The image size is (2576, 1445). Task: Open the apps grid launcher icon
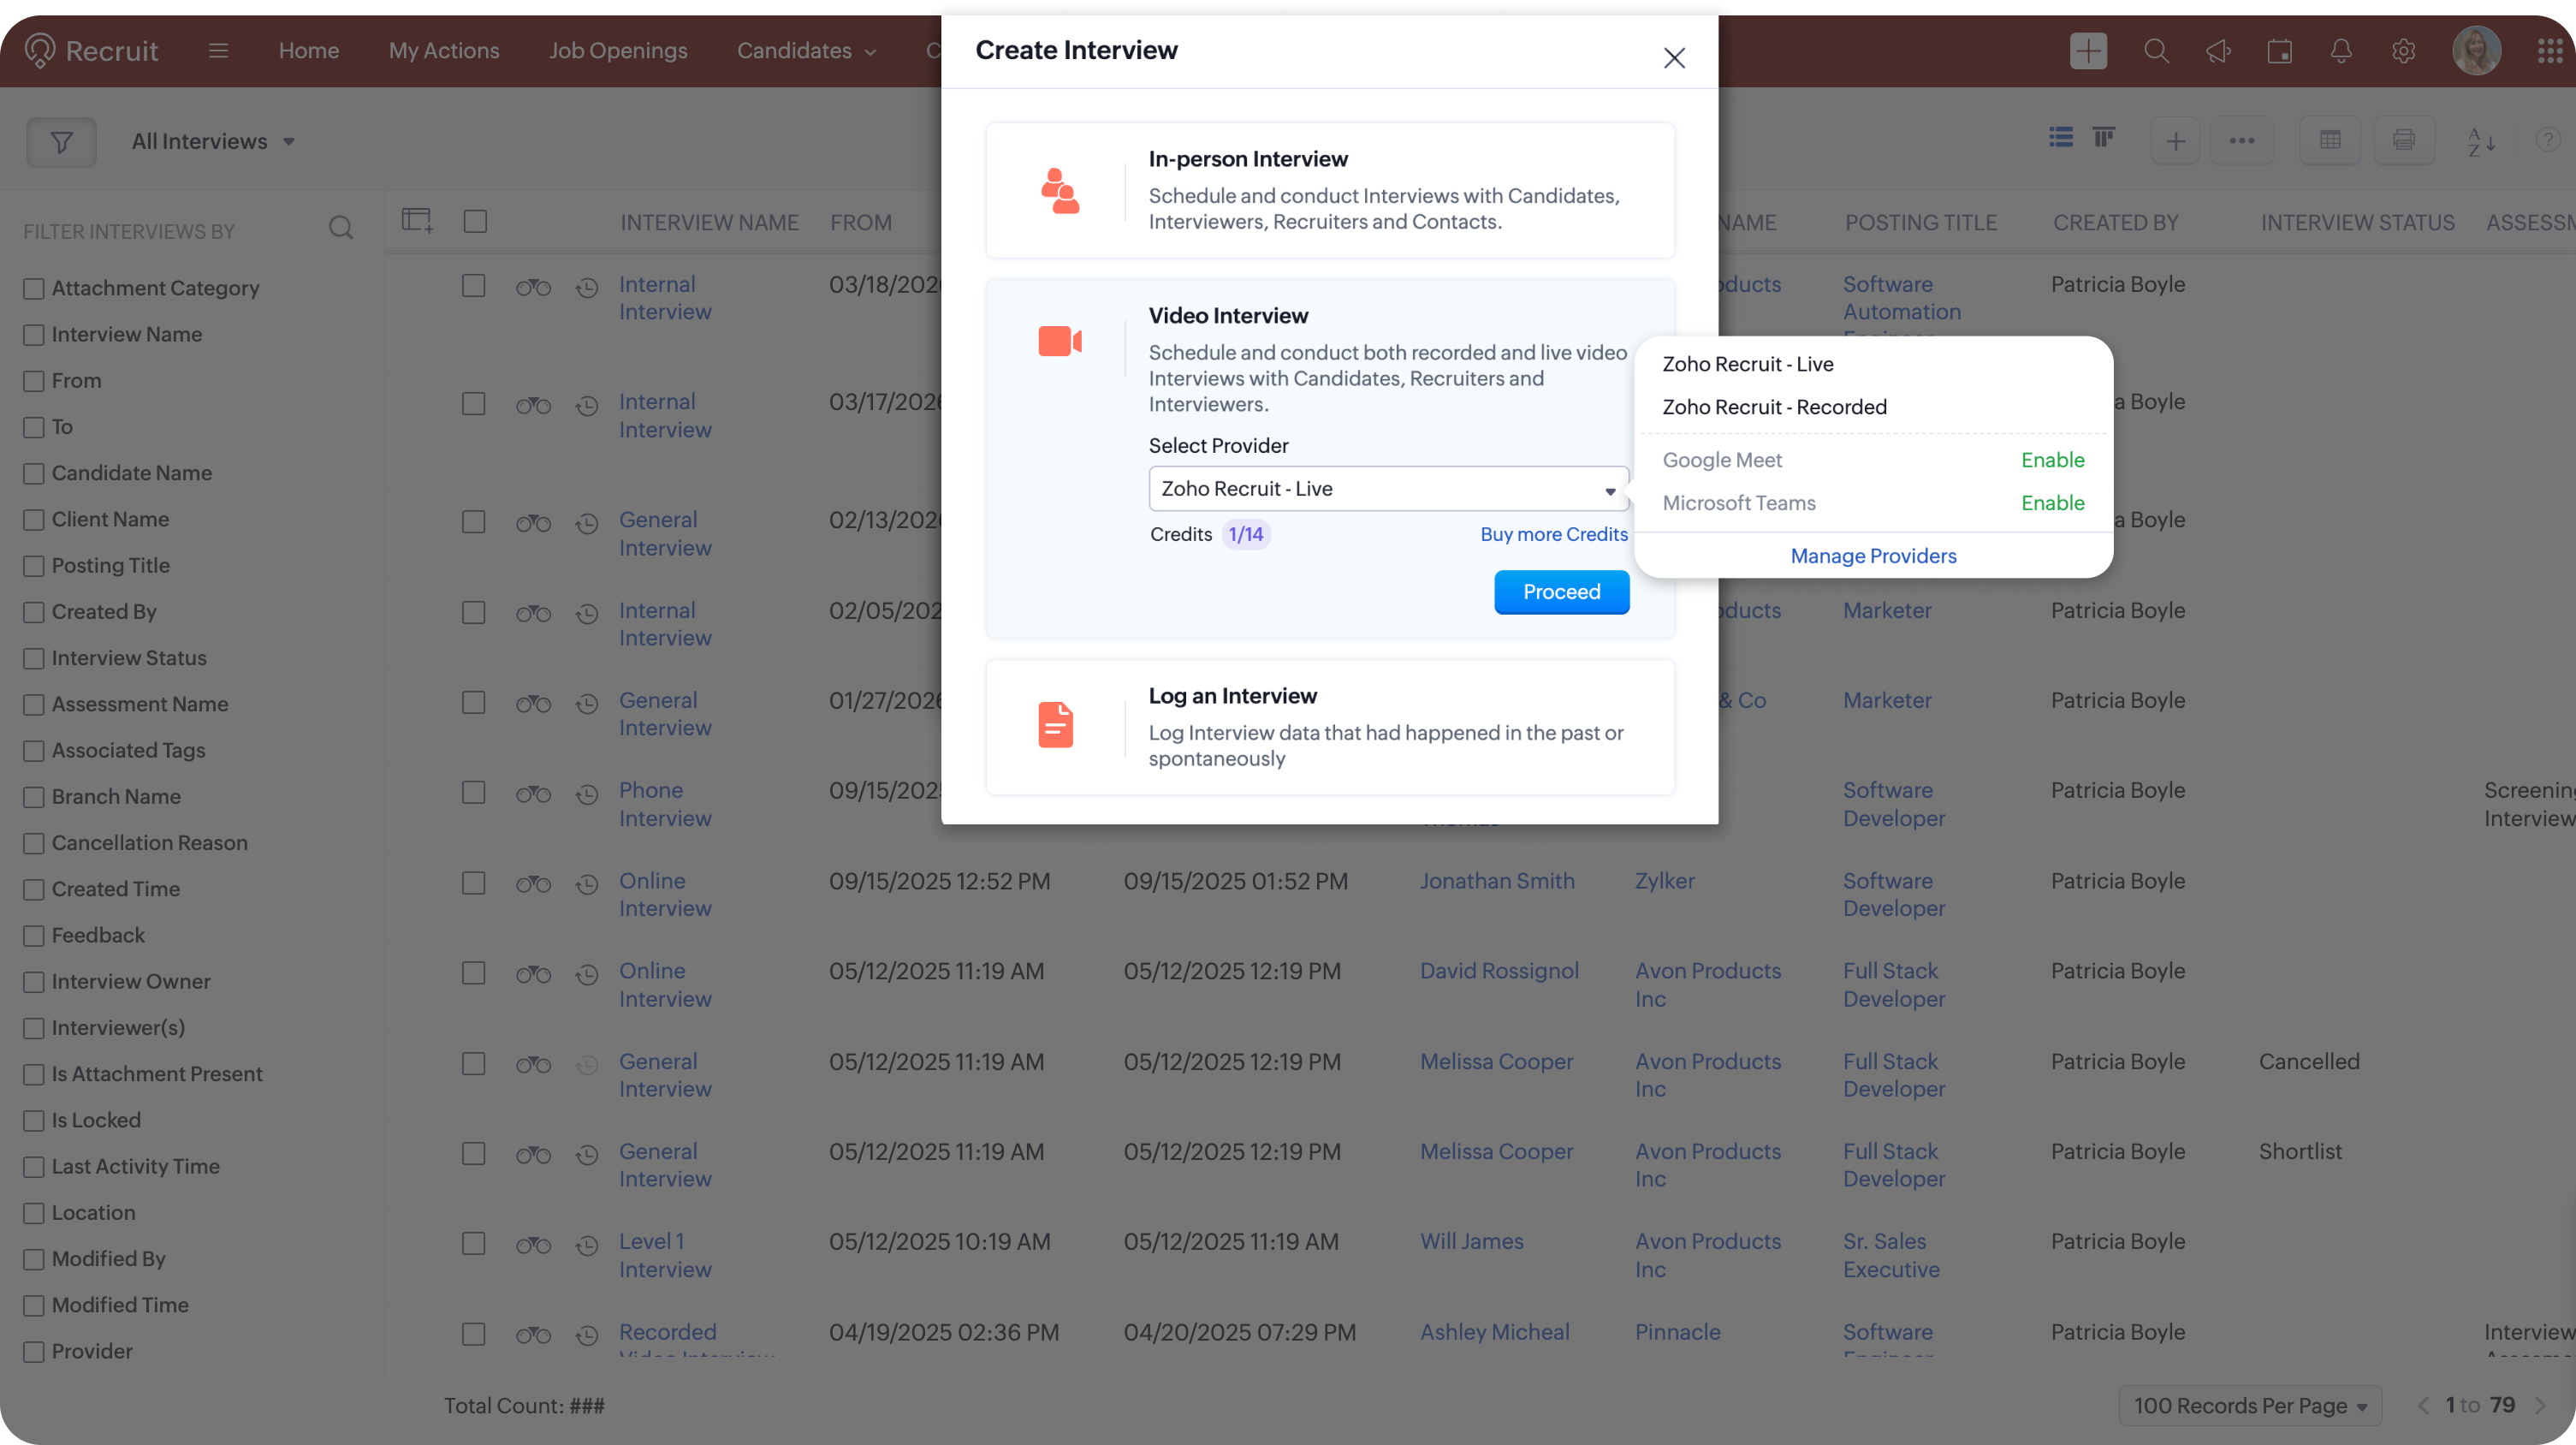2549,51
